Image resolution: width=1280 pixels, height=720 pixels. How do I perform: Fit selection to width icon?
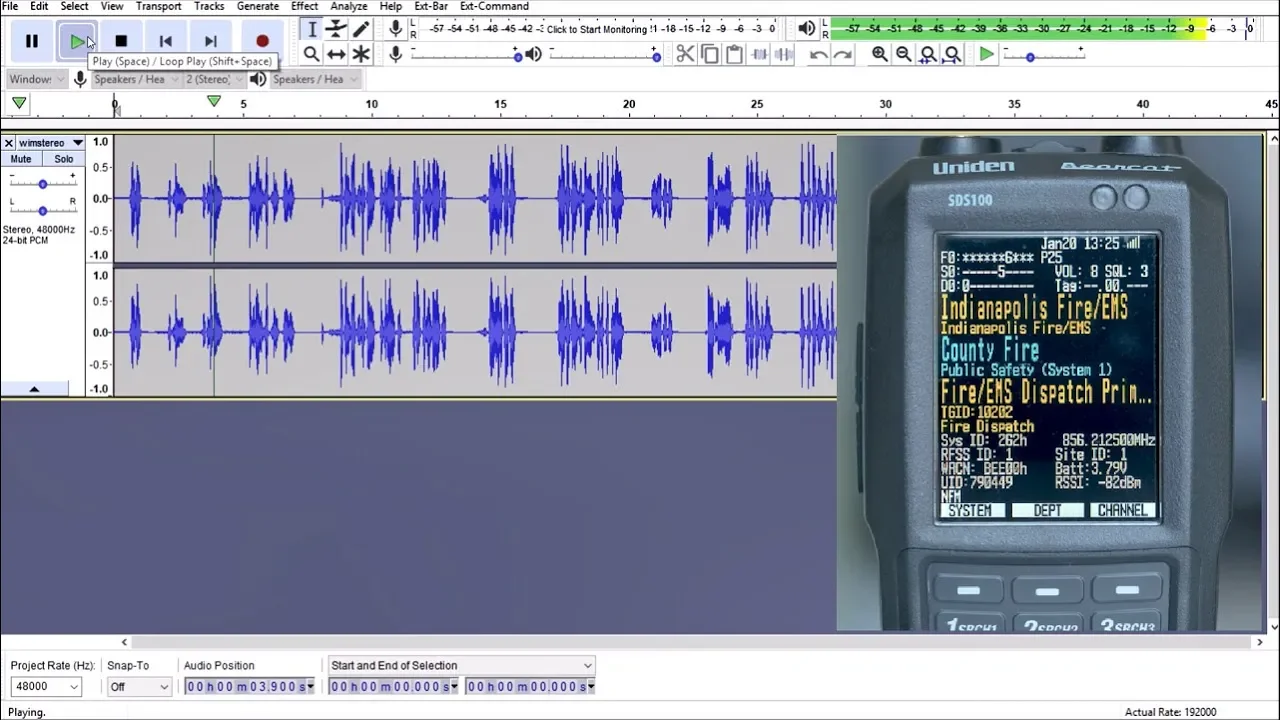[928, 54]
